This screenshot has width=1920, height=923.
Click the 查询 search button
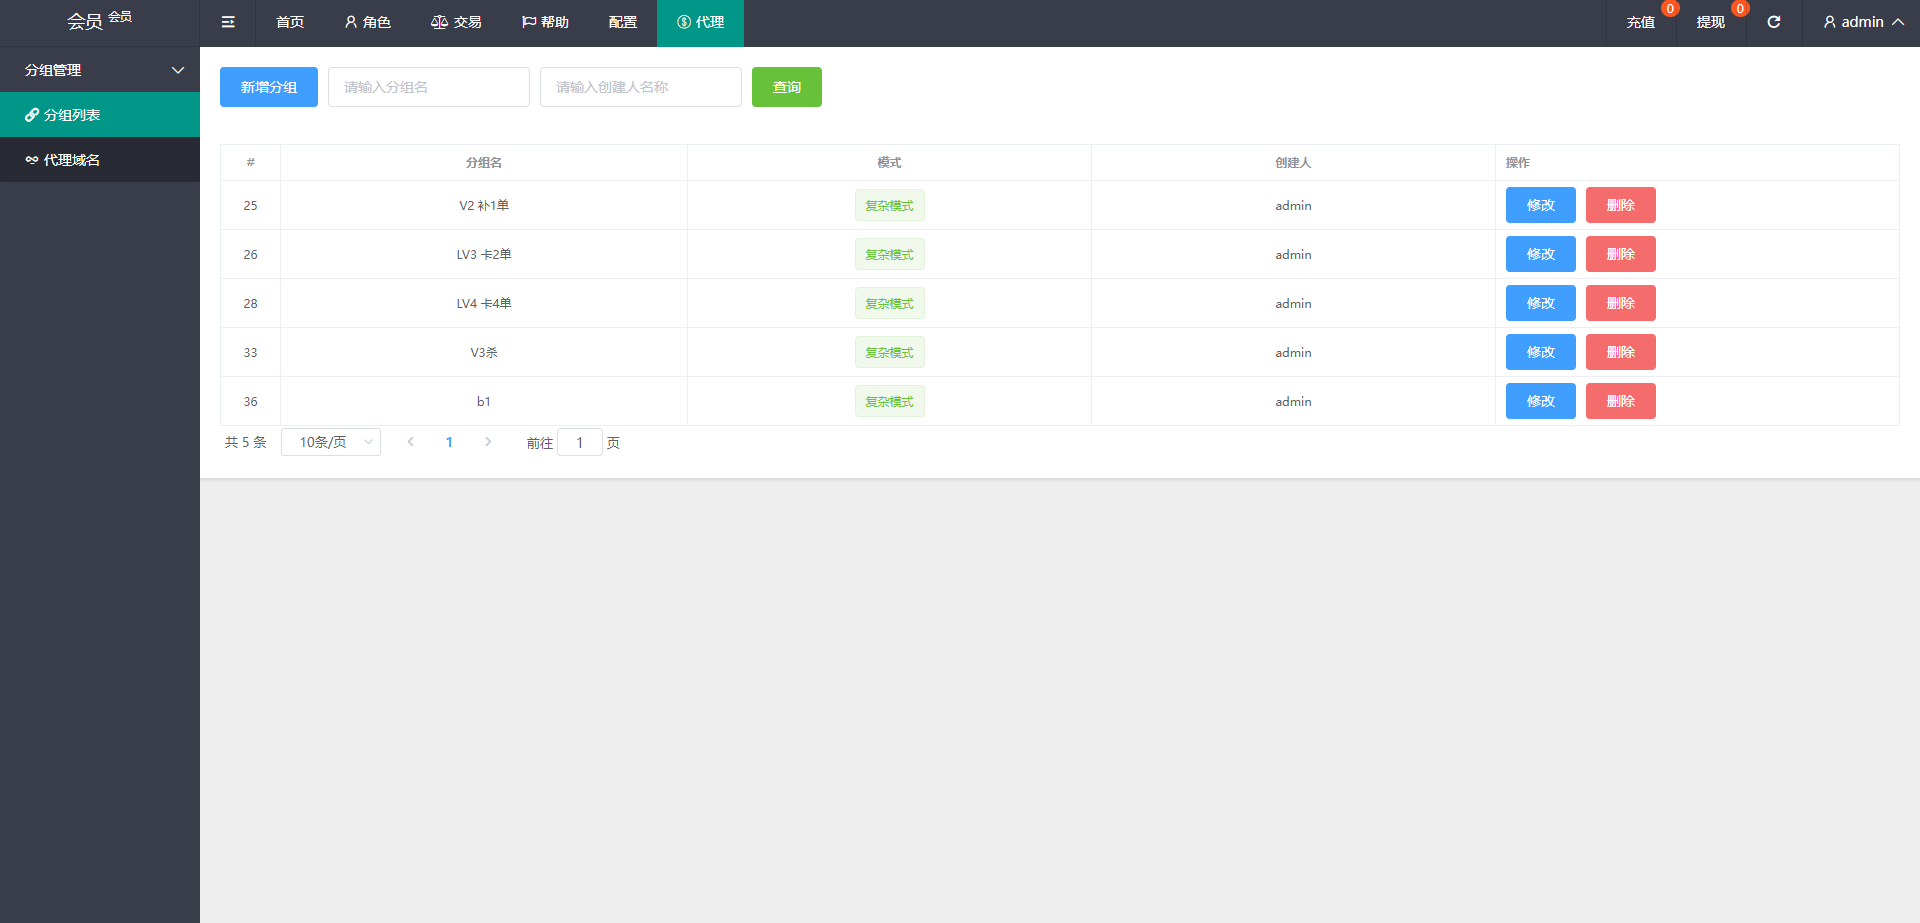click(x=787, y=87)
